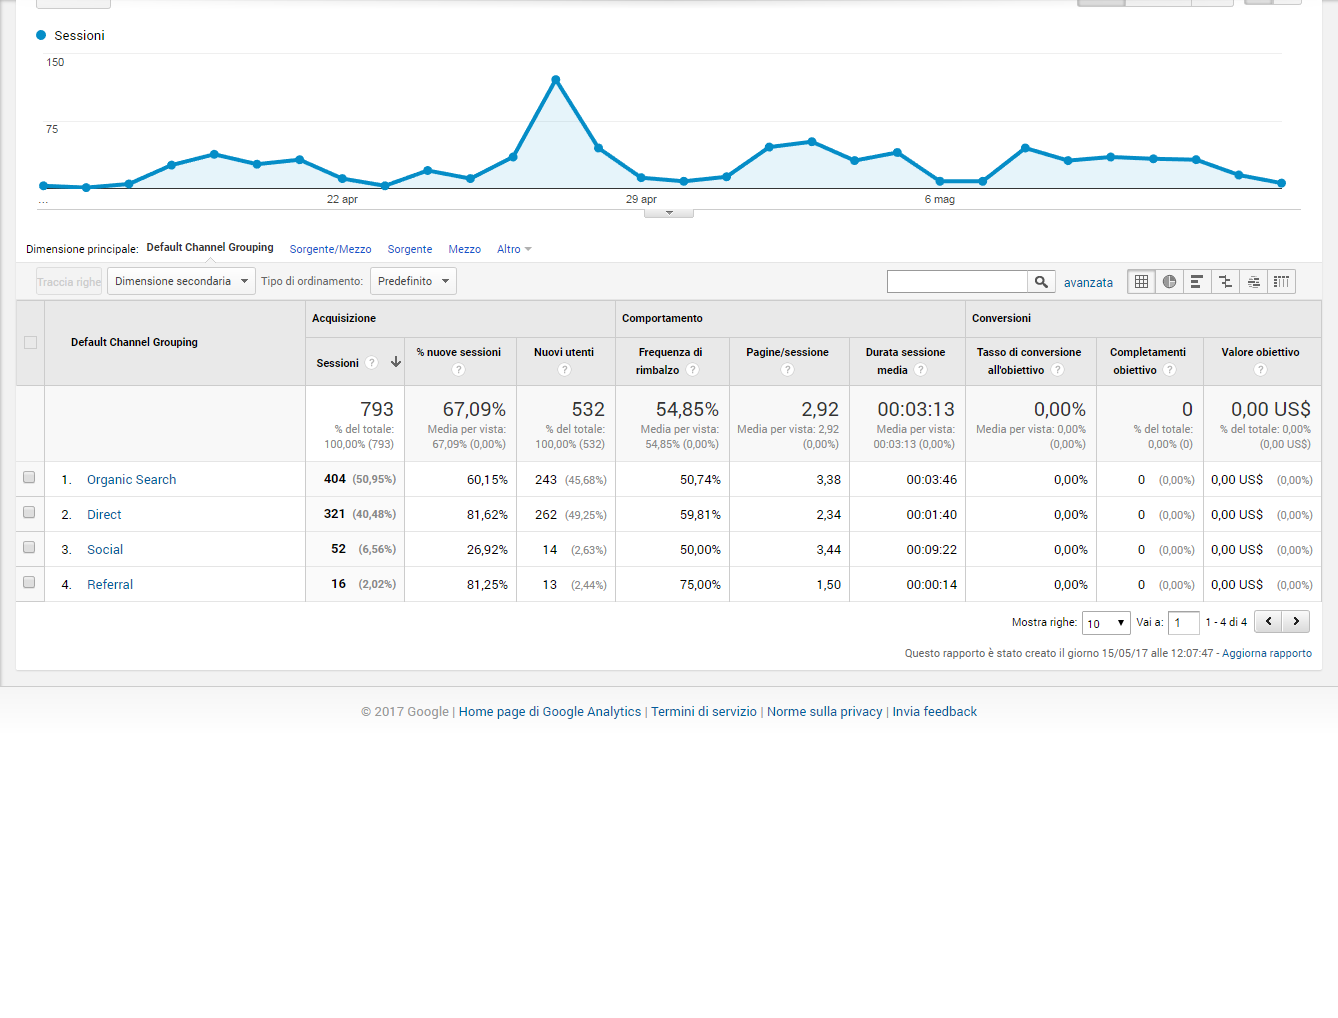Open the Altro dimension menu
This screenshot has width=1338, height=1018.
514,249
